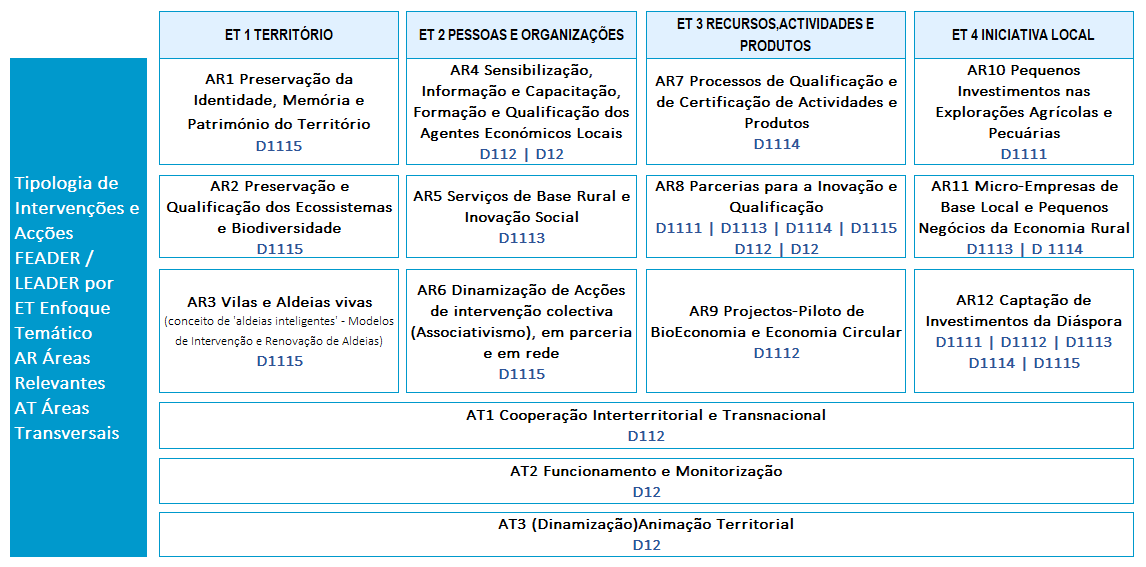
Task: Open the AR5 Serviços de Base Rural box
Action: point(521,216)
